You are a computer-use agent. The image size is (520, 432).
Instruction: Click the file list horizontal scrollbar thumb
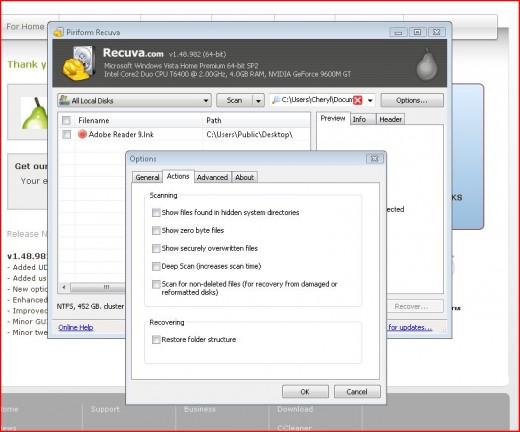click(x=98, y=287)
